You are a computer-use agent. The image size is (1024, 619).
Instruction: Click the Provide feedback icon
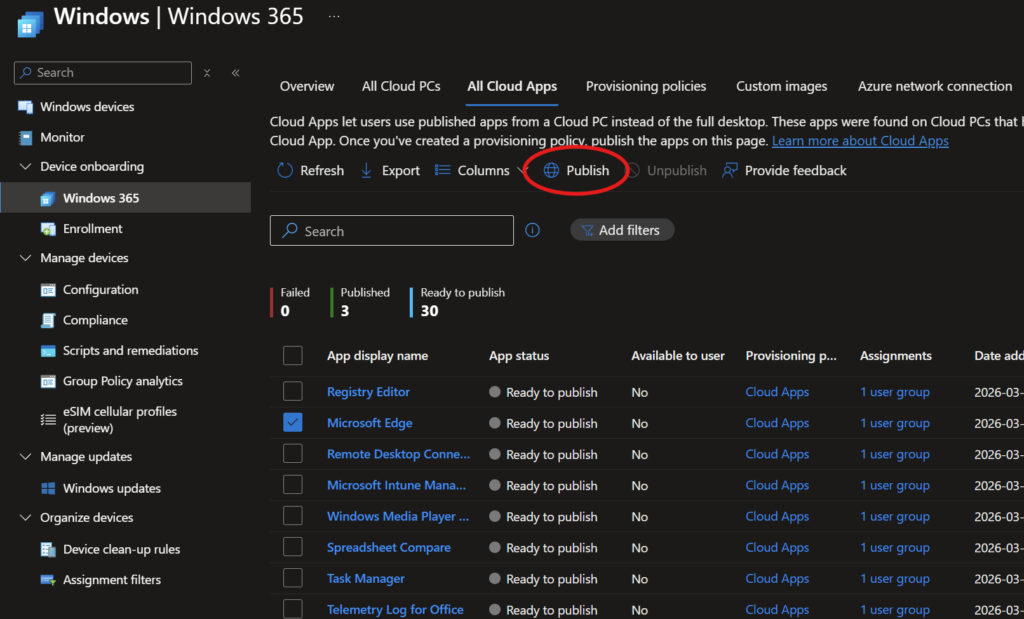(730, 171)
